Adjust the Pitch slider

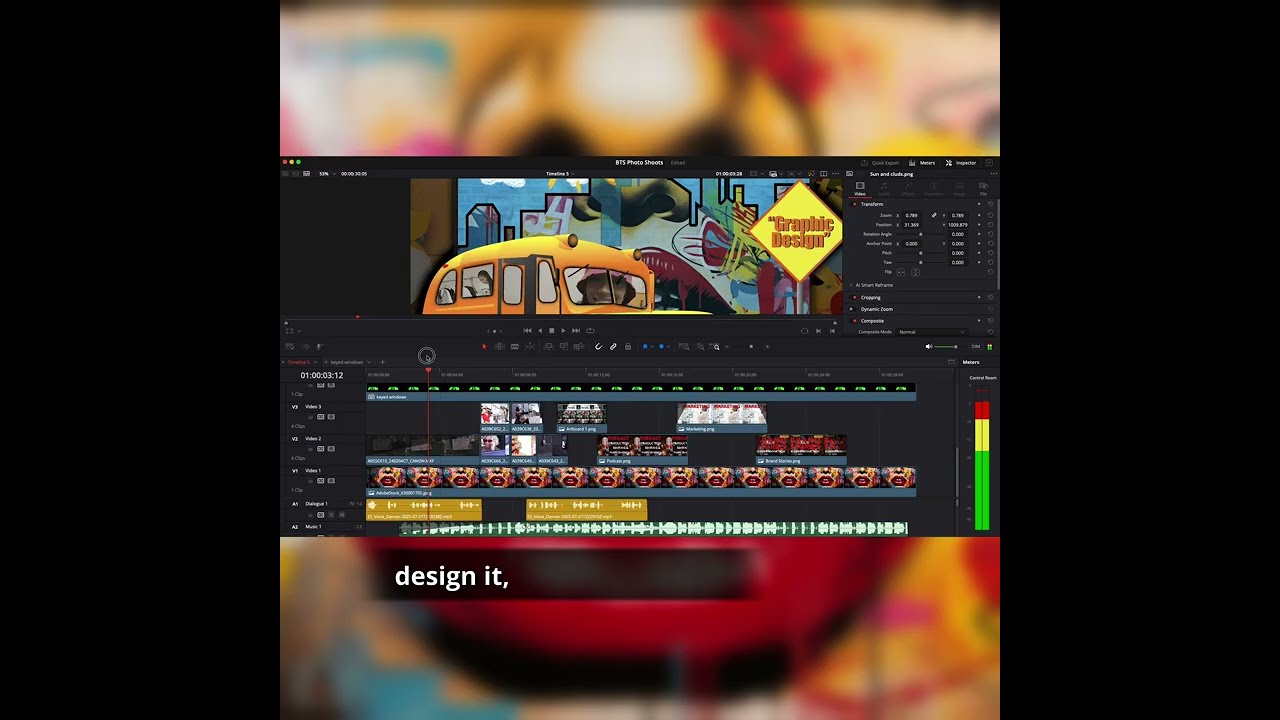point(921,253)
